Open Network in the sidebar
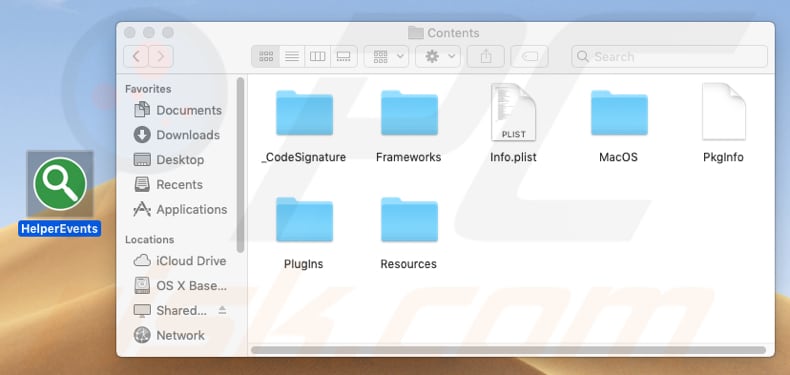 (170, 335)
